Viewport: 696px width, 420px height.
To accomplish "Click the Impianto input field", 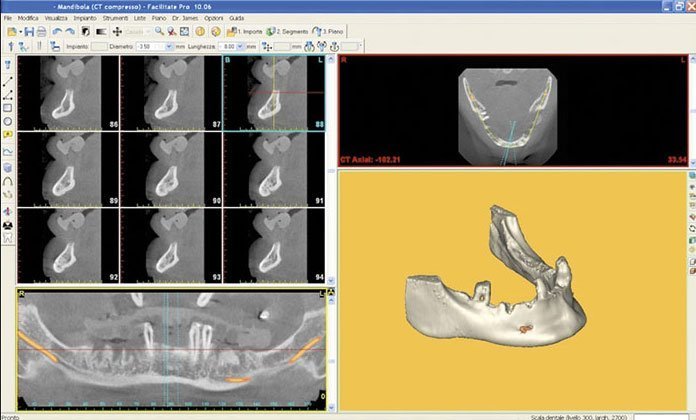I will (x=99, y=46).
